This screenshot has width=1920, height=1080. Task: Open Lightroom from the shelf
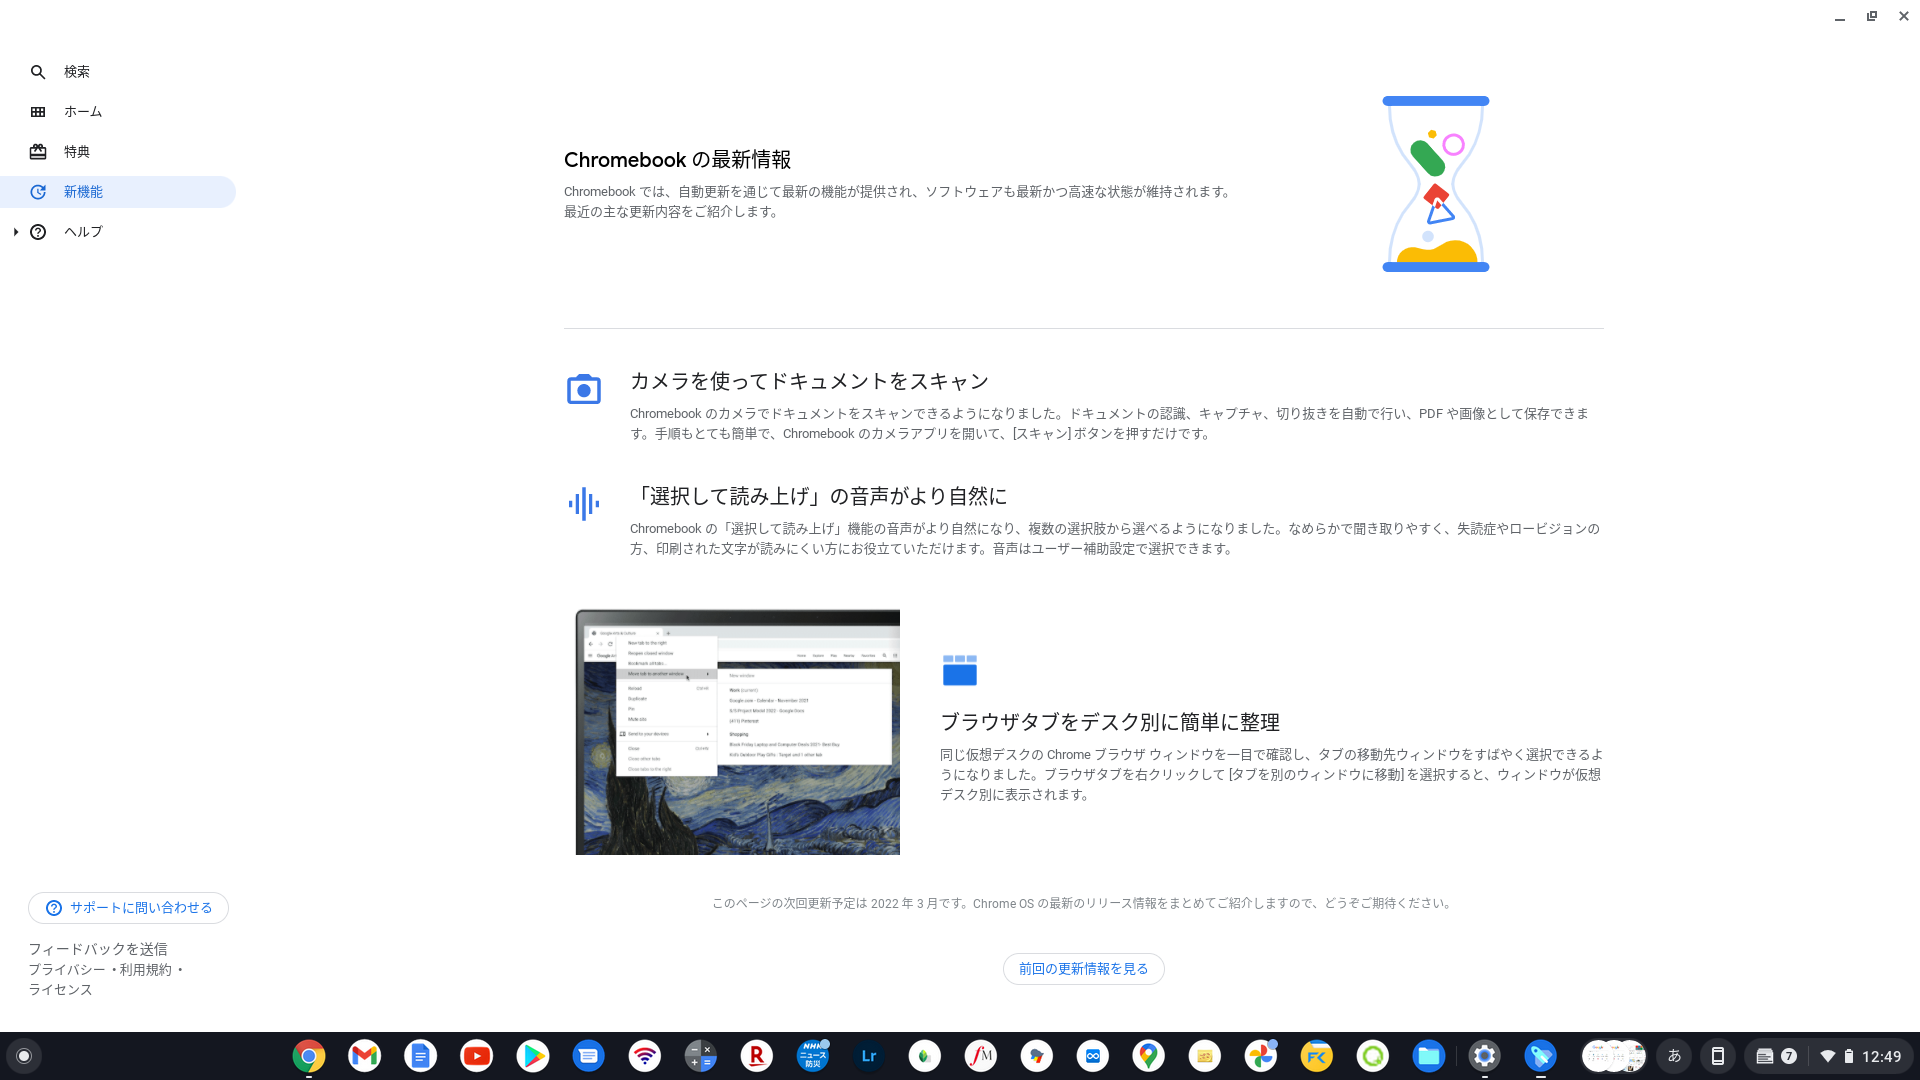coord(869,1056)
